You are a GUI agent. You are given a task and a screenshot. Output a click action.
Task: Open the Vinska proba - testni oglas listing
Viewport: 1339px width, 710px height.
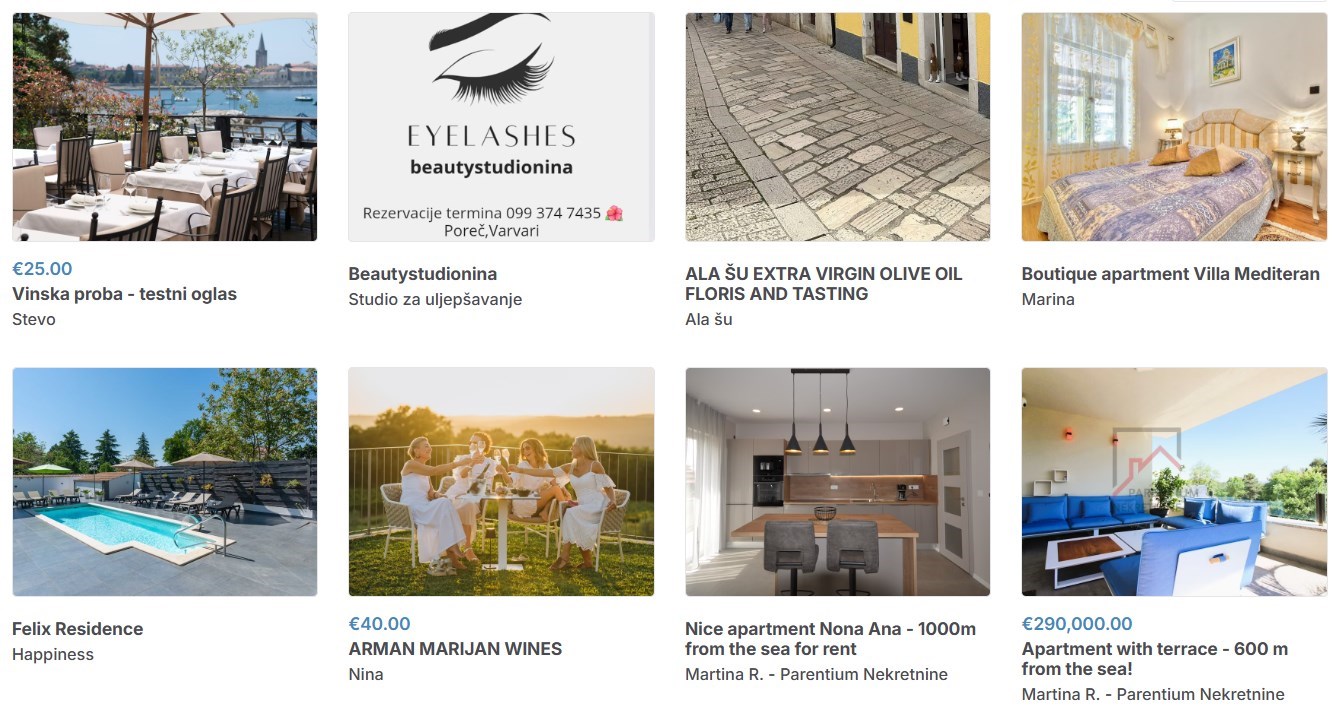coord(124,294)
